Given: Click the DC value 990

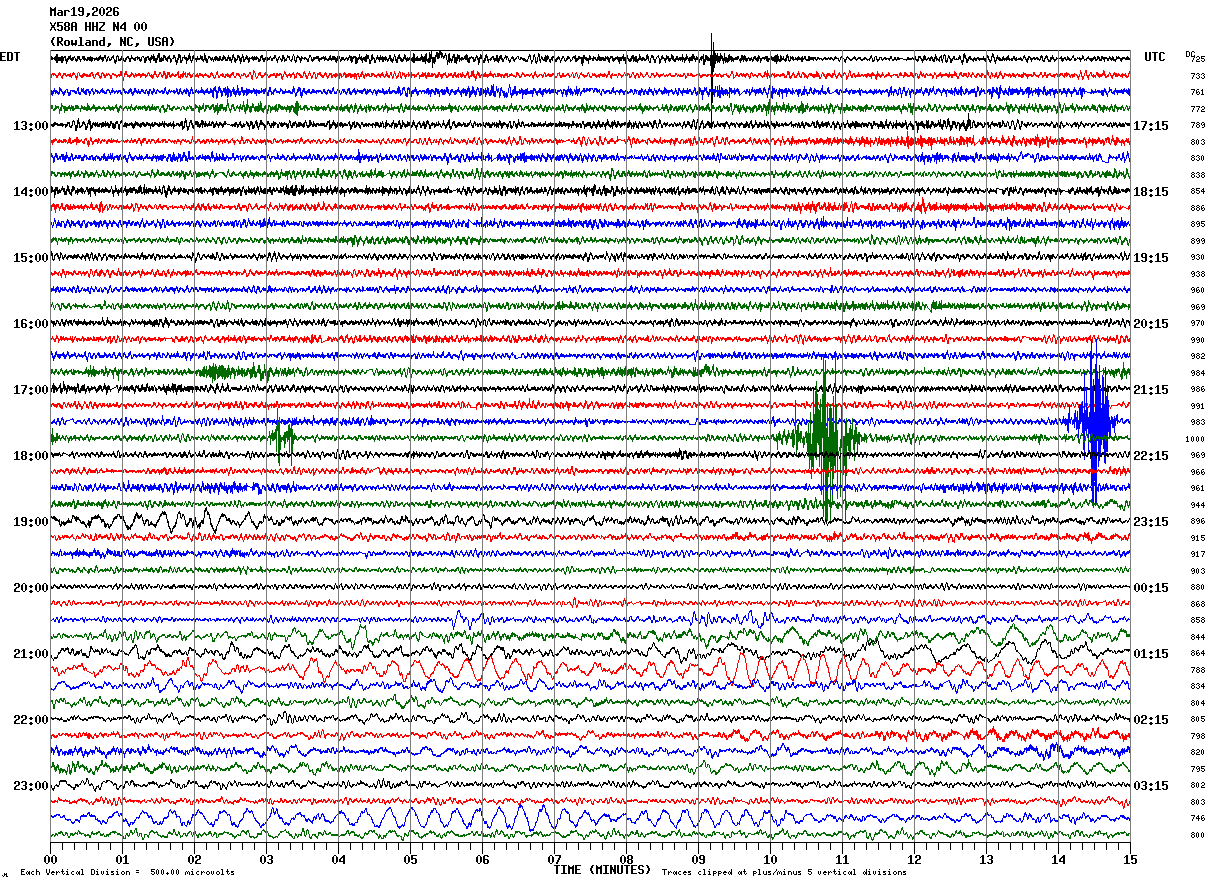Looking at the screenshot, I should click(1198, 340).
